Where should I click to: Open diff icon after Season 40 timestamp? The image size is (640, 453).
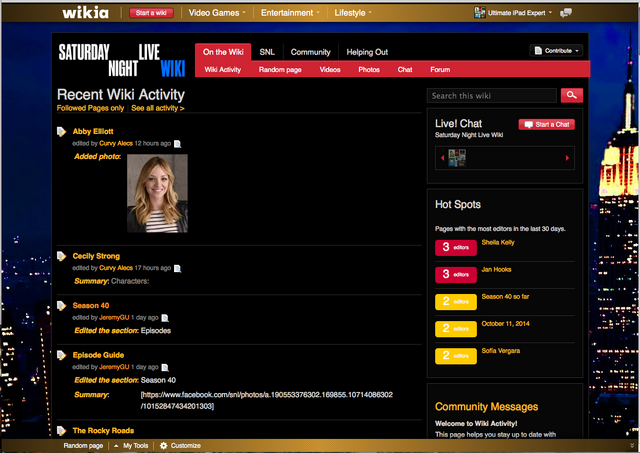(x=165, y=318)
